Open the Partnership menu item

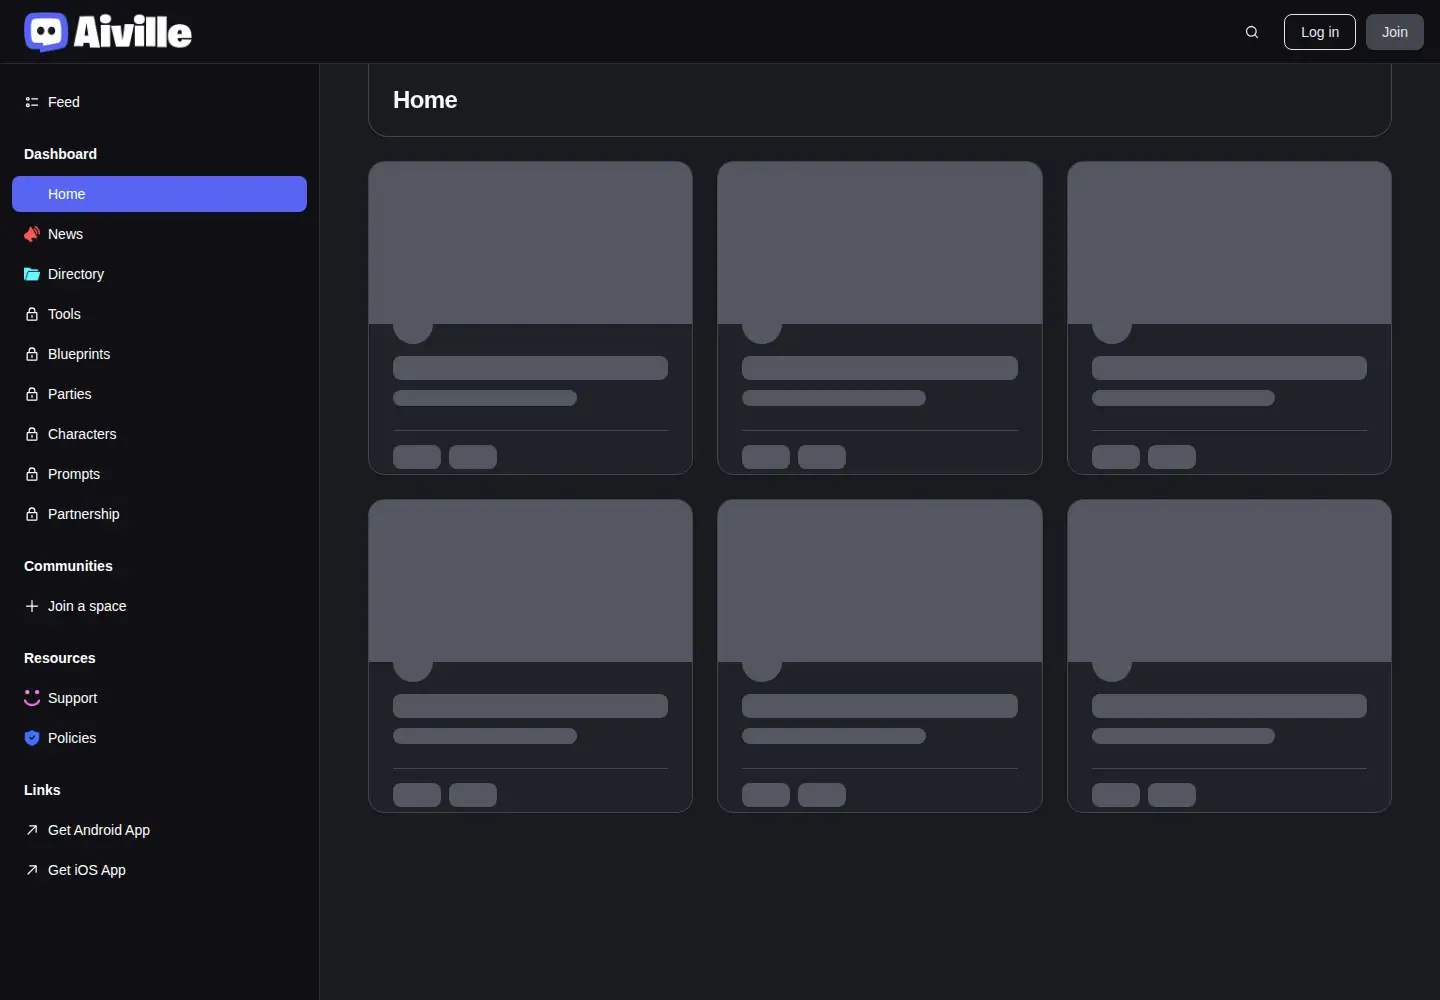point(159,514)
